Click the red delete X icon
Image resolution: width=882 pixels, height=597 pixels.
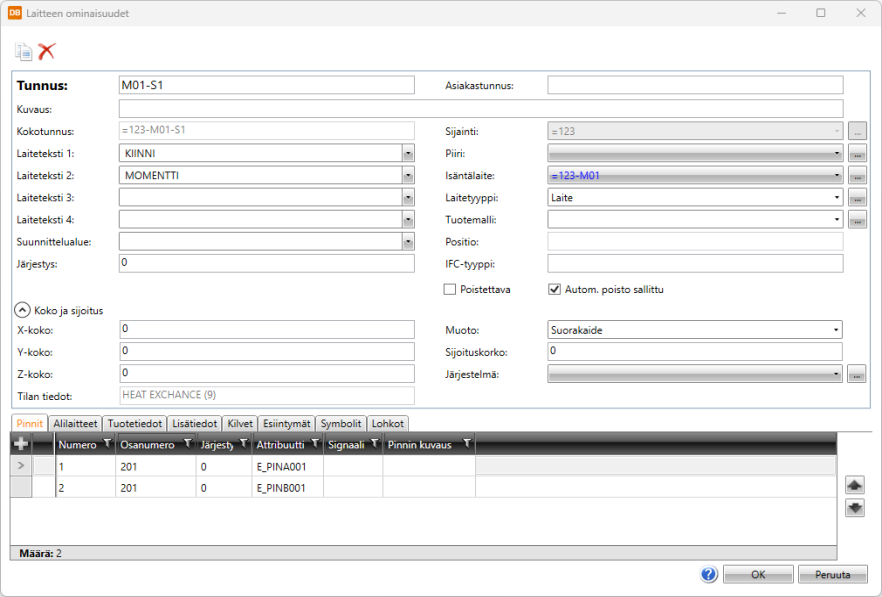pyautogui.click(x=46, y=52)
